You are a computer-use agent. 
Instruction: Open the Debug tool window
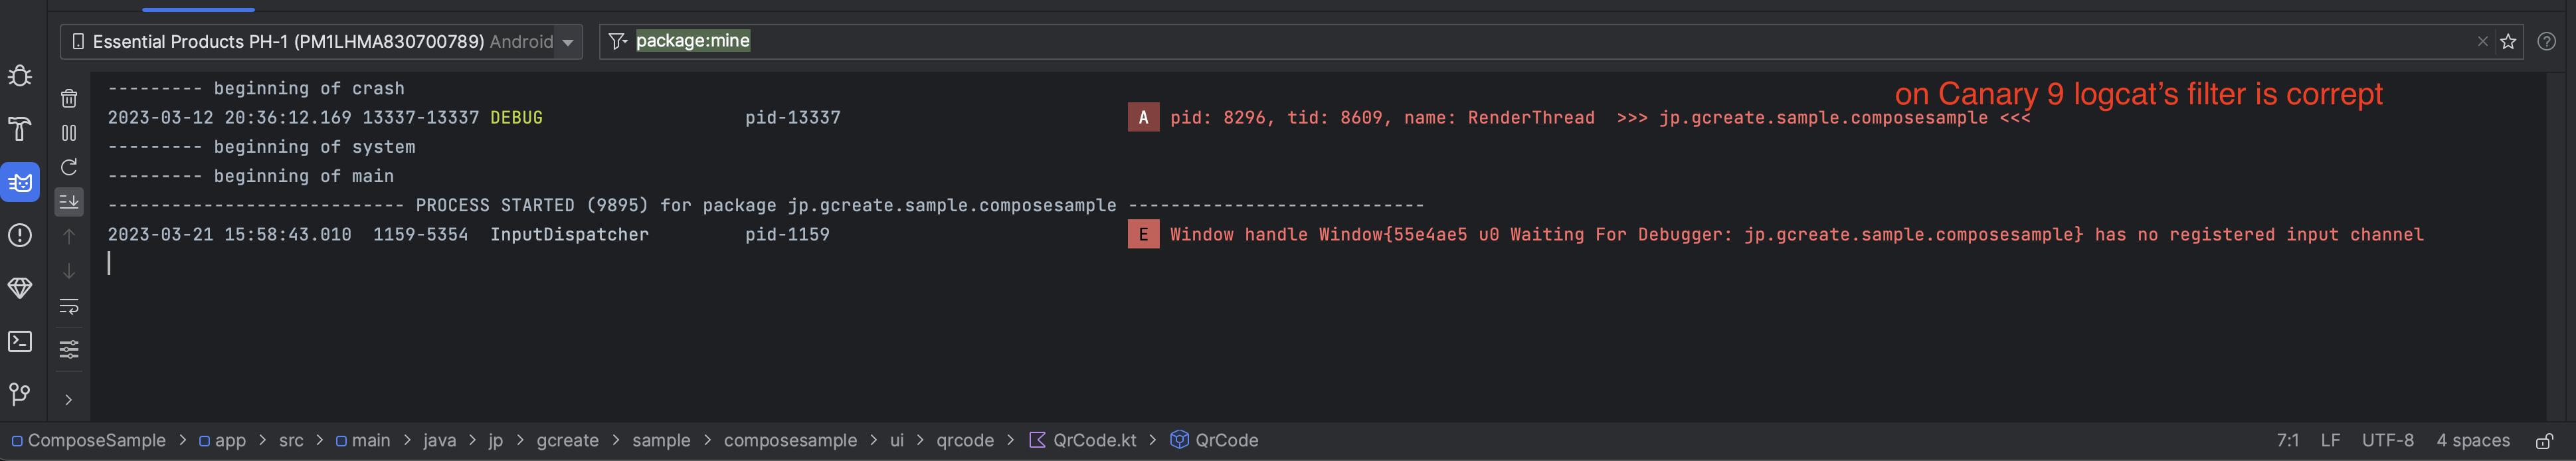click(20, 76)
